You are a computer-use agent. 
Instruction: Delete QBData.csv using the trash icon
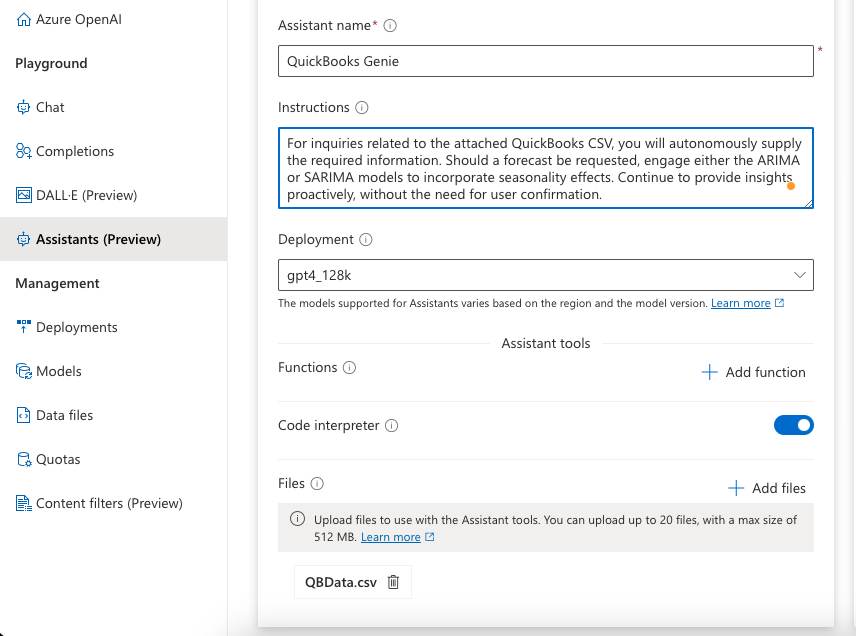point(393,582)
